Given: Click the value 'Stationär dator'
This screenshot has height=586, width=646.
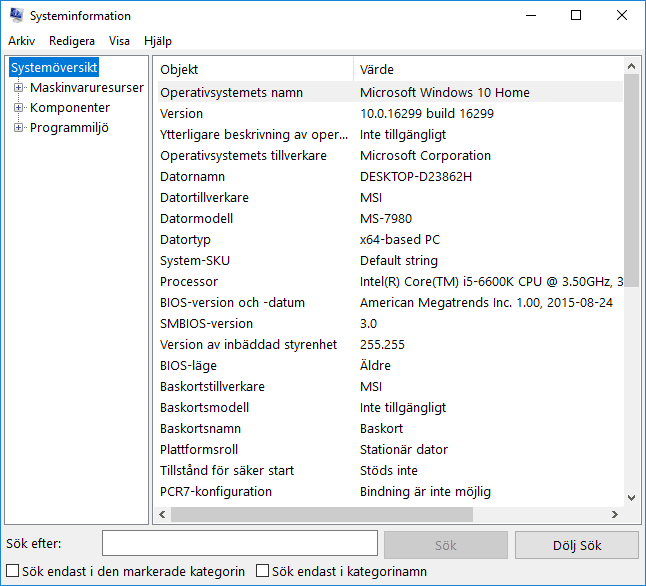Looking at the screenshot, I should pos(403,450).
